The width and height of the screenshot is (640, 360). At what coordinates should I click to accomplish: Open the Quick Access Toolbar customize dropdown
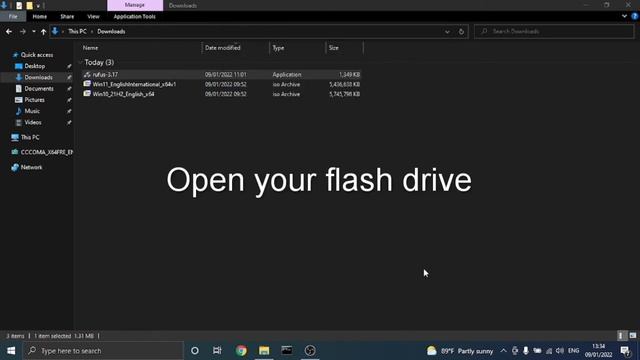(x=38, y=5)
